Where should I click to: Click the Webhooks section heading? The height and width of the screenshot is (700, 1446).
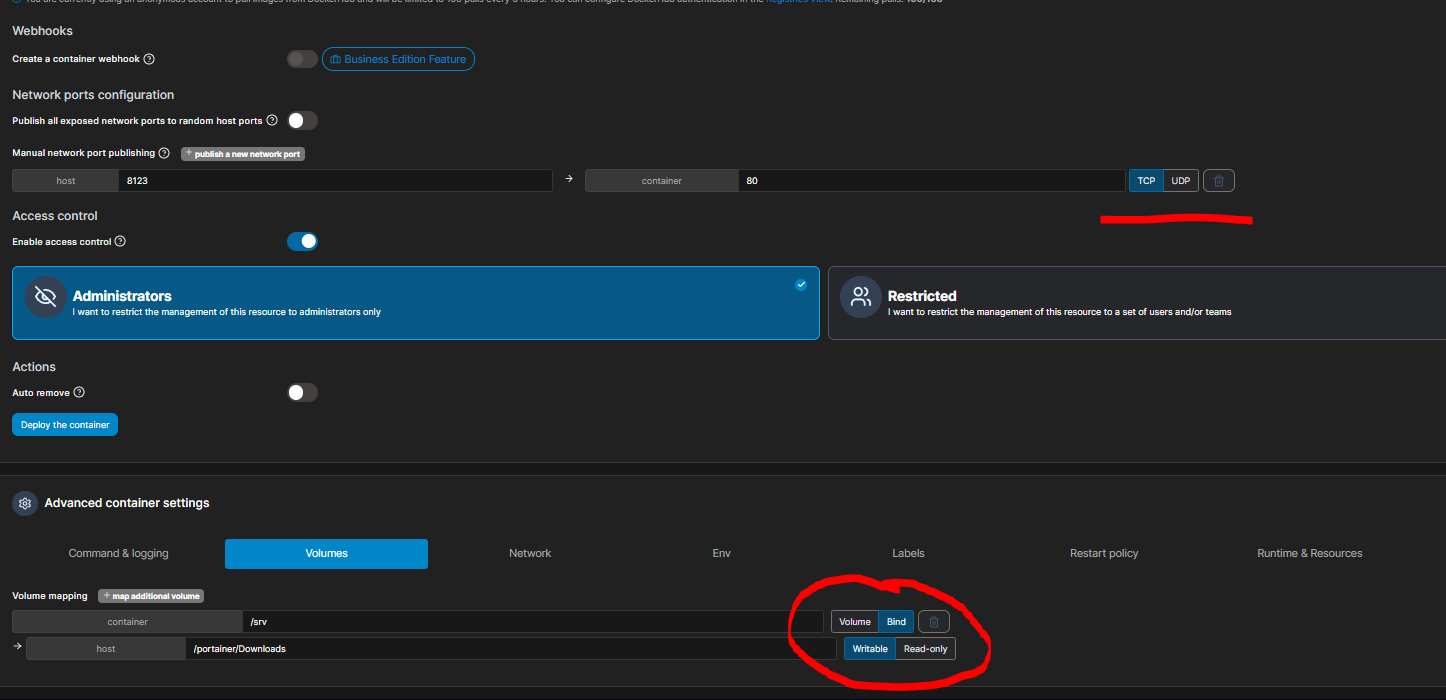click(x=42, y=31)
